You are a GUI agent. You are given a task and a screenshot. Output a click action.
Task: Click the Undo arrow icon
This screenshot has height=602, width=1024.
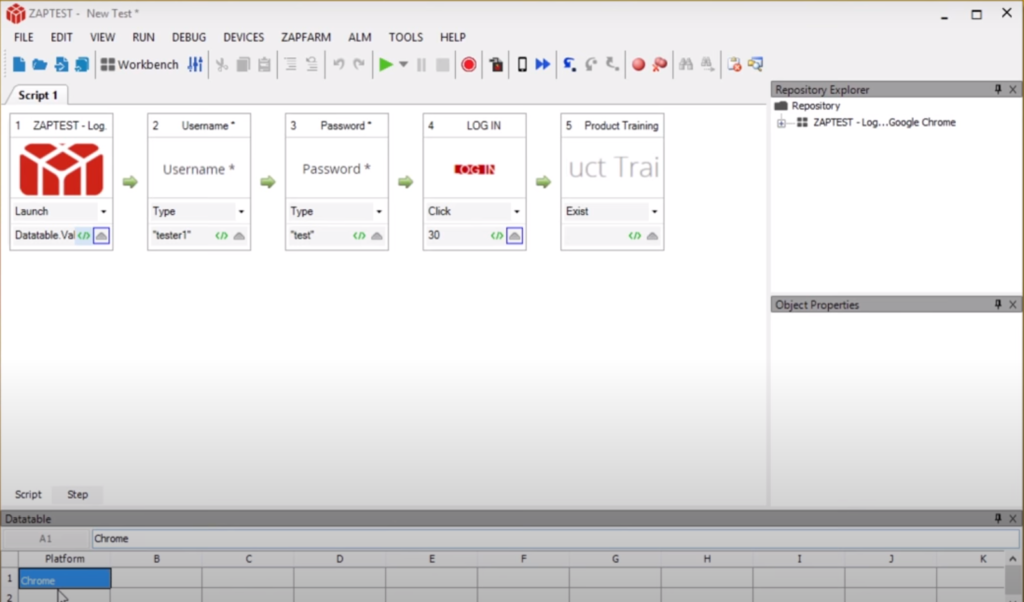338,64
